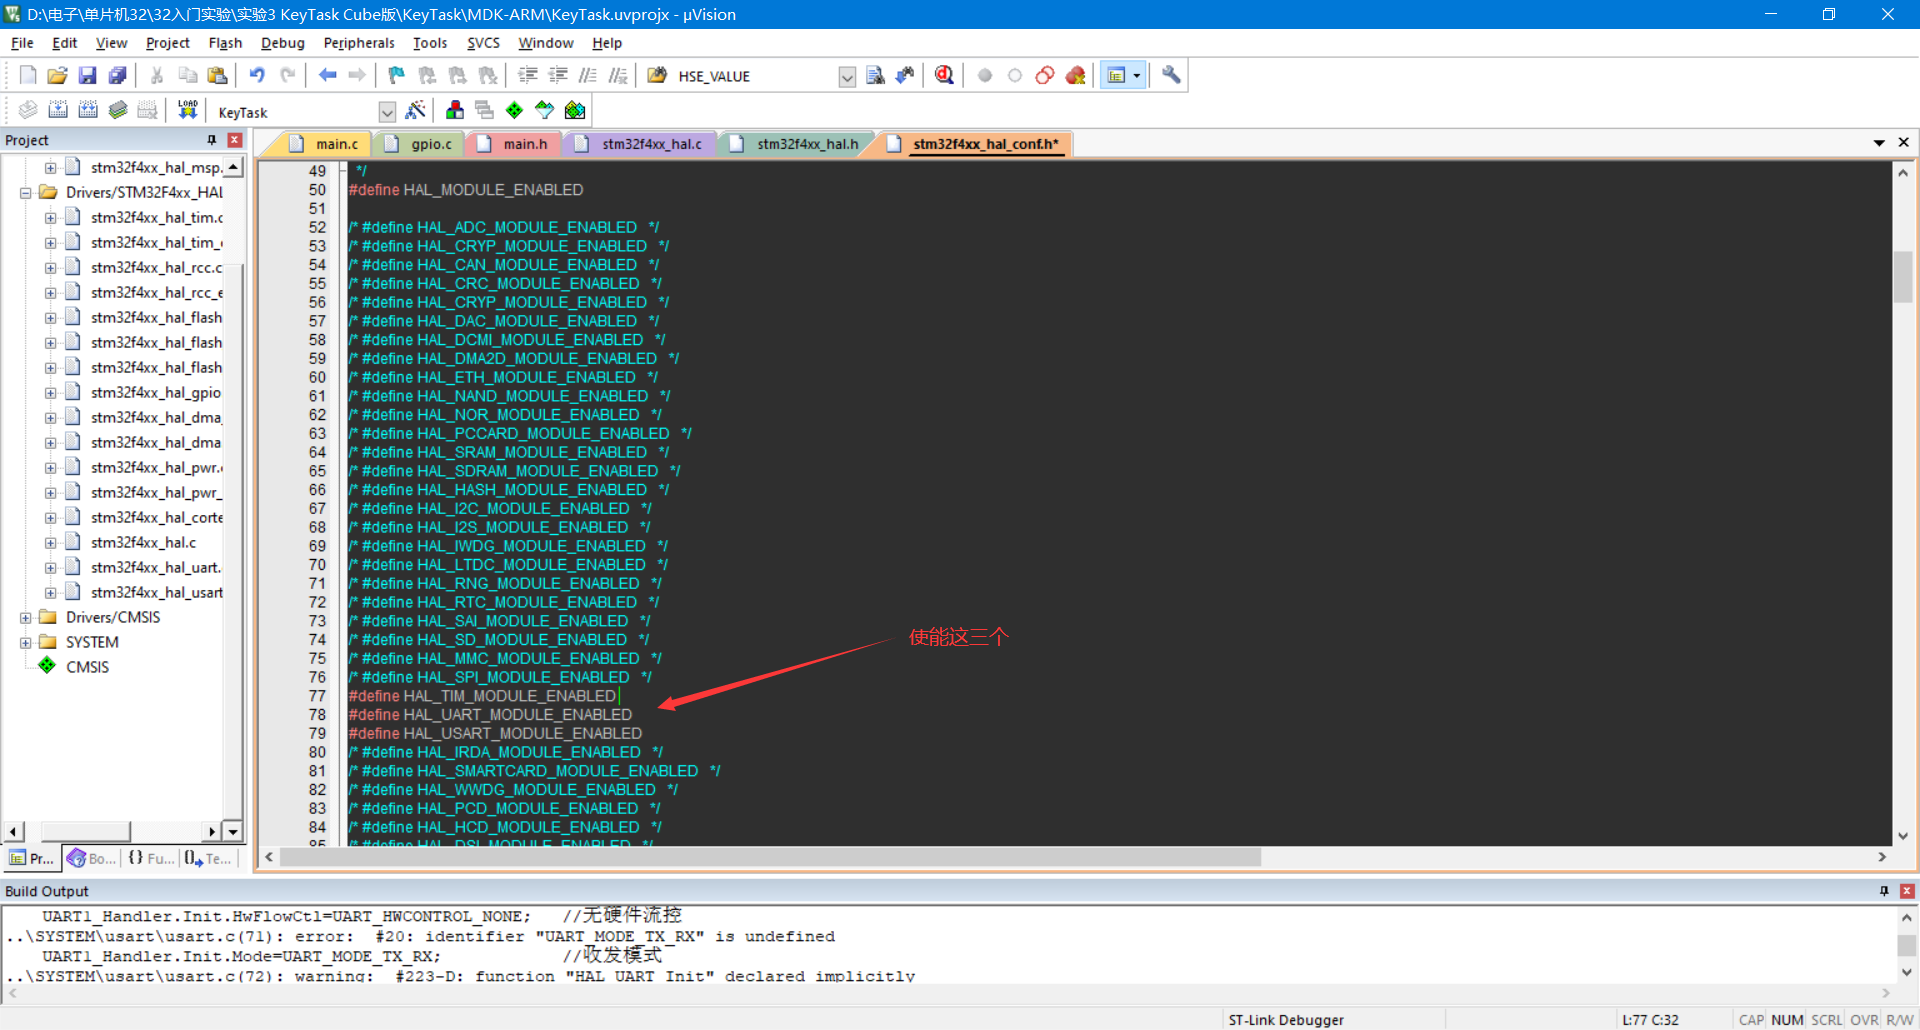This screenshot has height=1030, width=1920.
Task: Pin the Build Output panel
Action: pos(1884,891)
